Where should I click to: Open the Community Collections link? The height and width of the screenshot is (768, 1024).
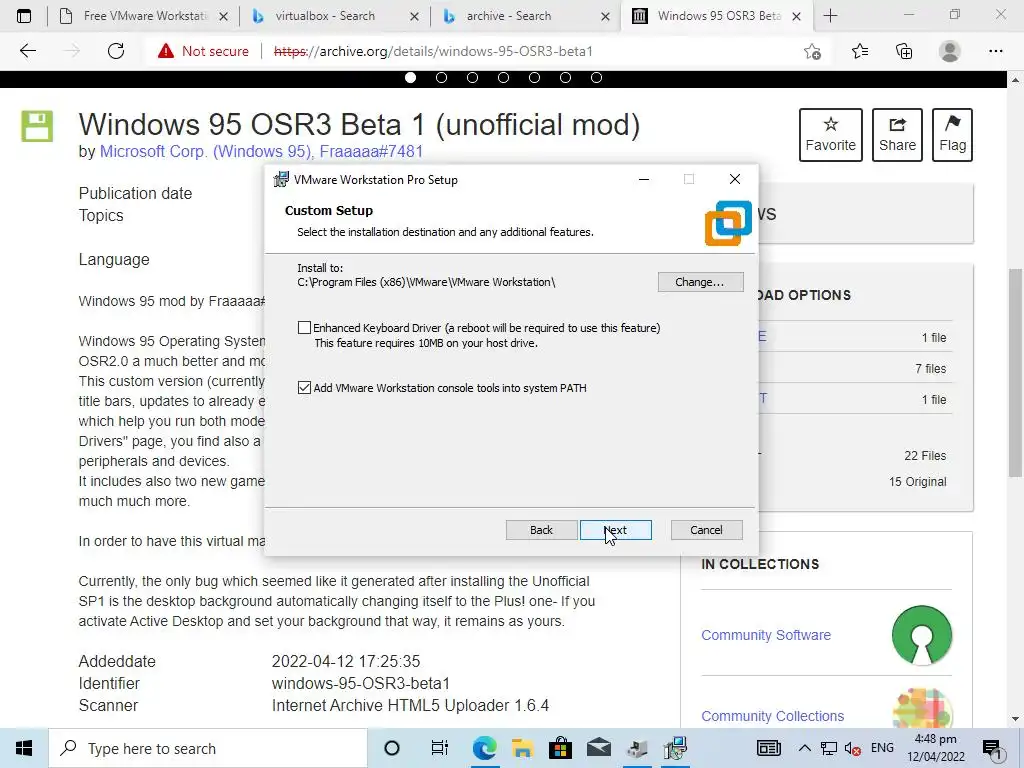pos(773,716)
